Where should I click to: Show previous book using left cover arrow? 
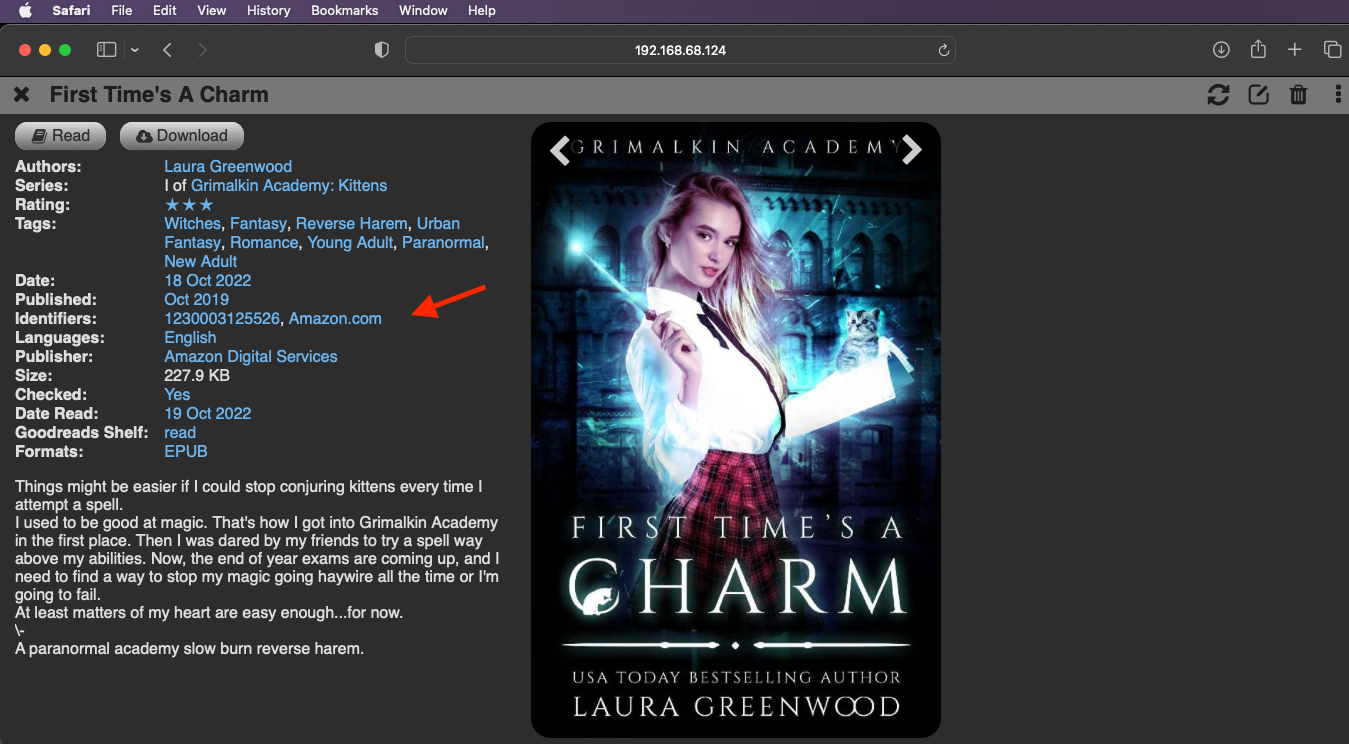pos(560,150)
